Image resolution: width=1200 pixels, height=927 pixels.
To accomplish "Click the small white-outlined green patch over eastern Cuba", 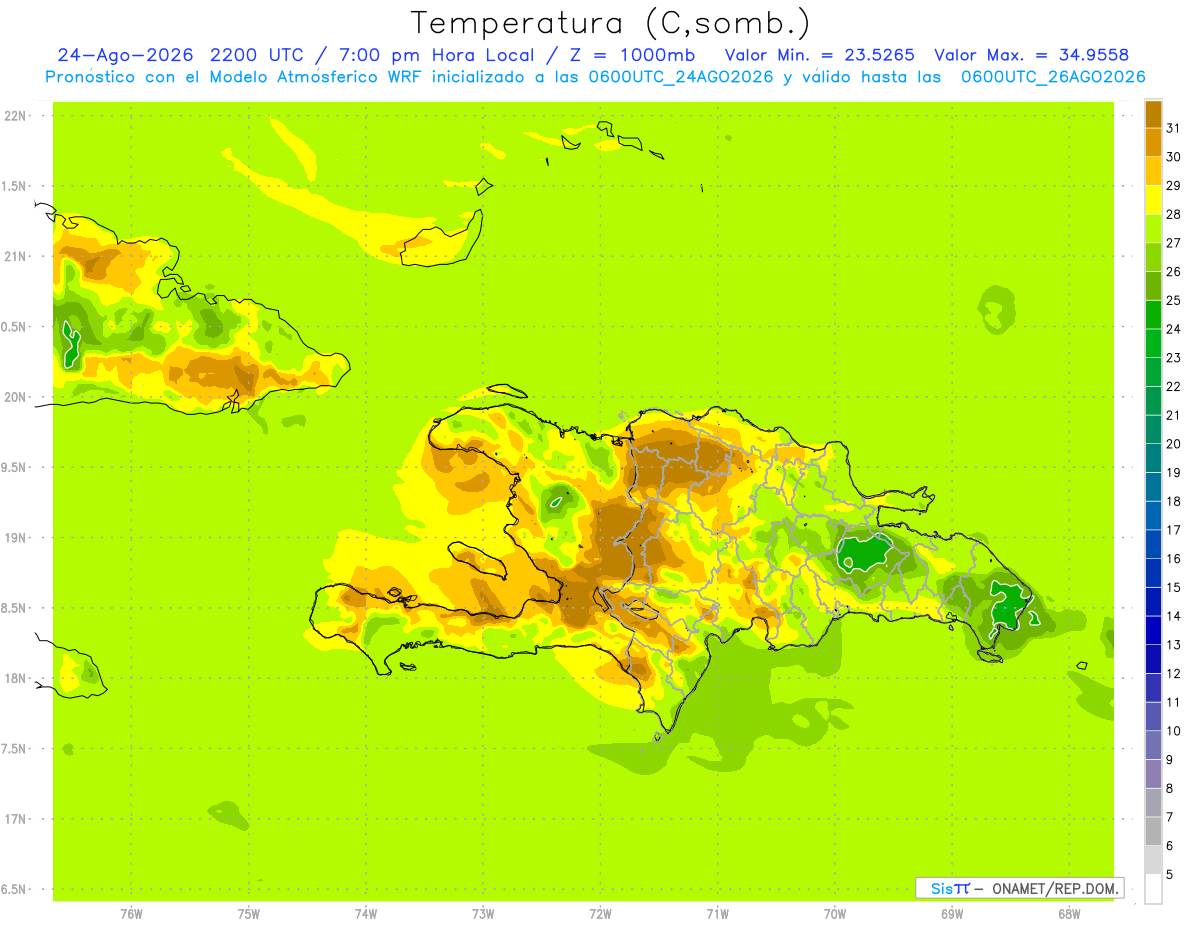I will coord(70,344).
